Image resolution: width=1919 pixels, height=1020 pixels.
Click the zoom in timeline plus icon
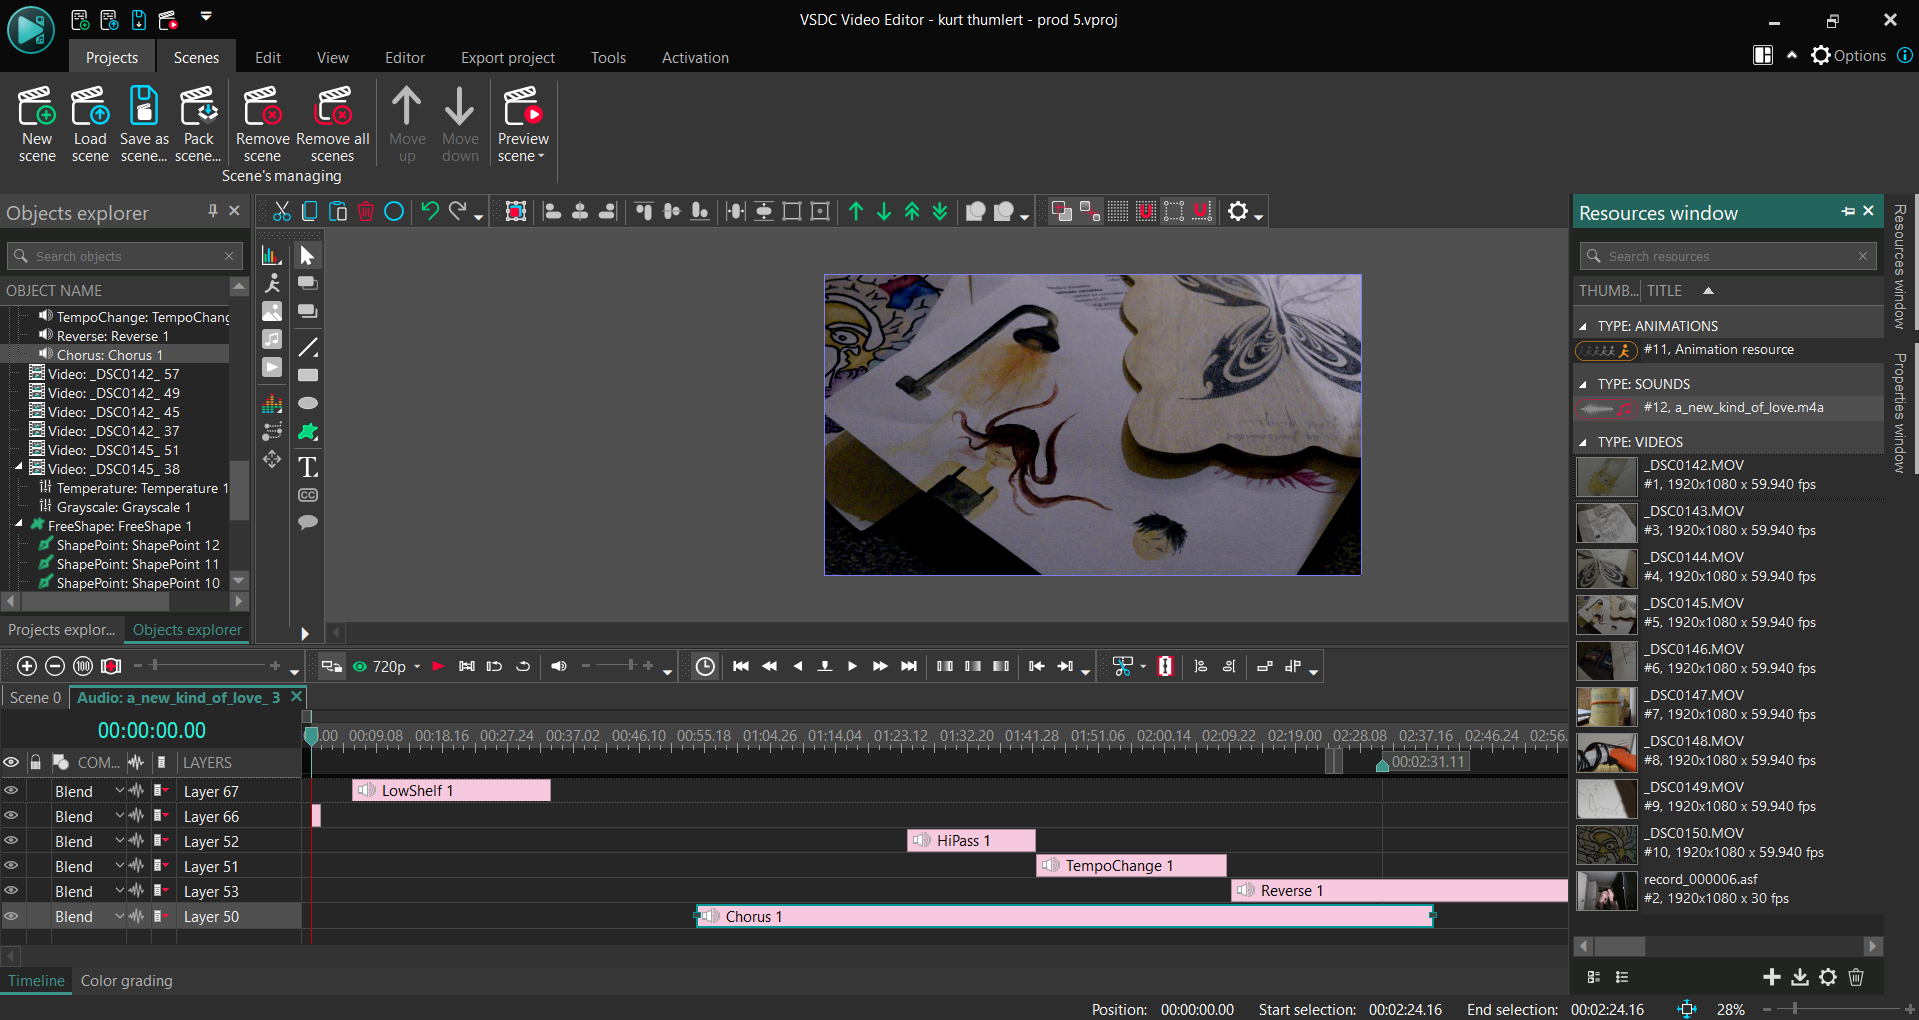(x=27, y=666)
